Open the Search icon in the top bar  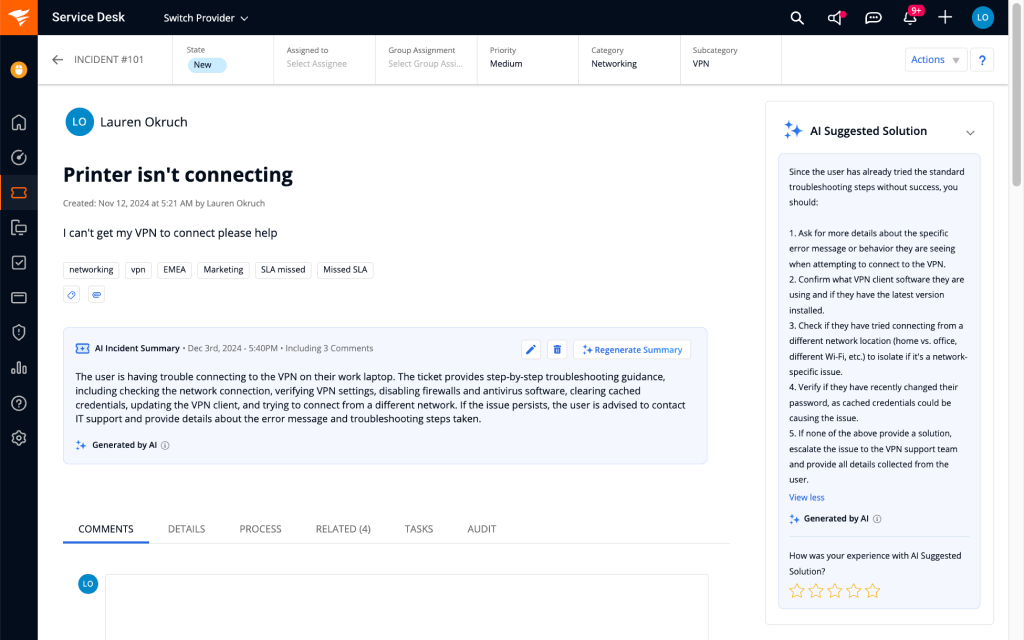click(x=796, y=17)
